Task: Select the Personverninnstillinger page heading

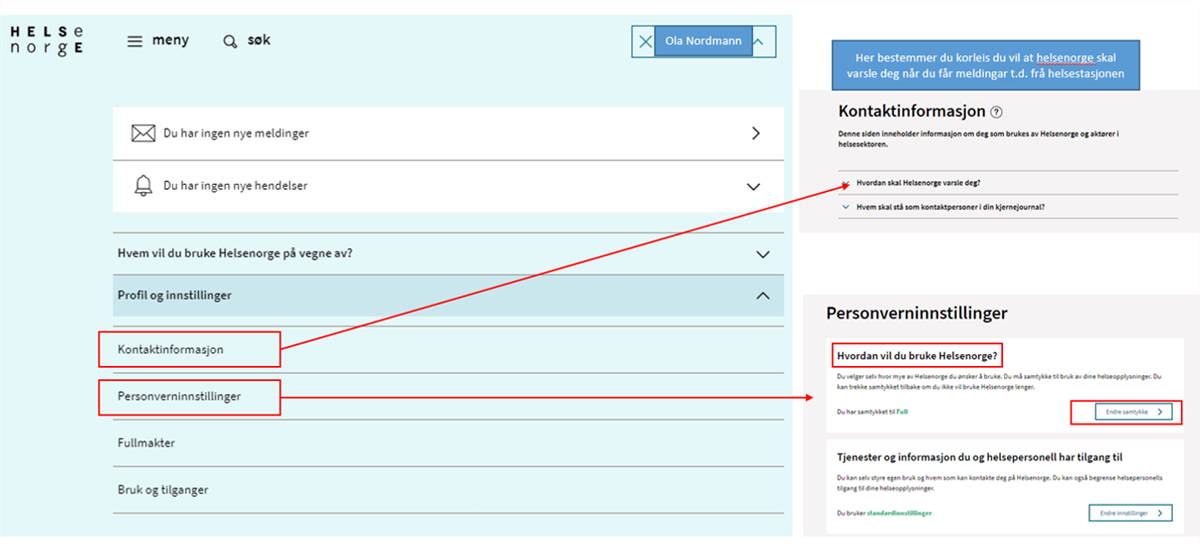Action: [x=916, y=314]
